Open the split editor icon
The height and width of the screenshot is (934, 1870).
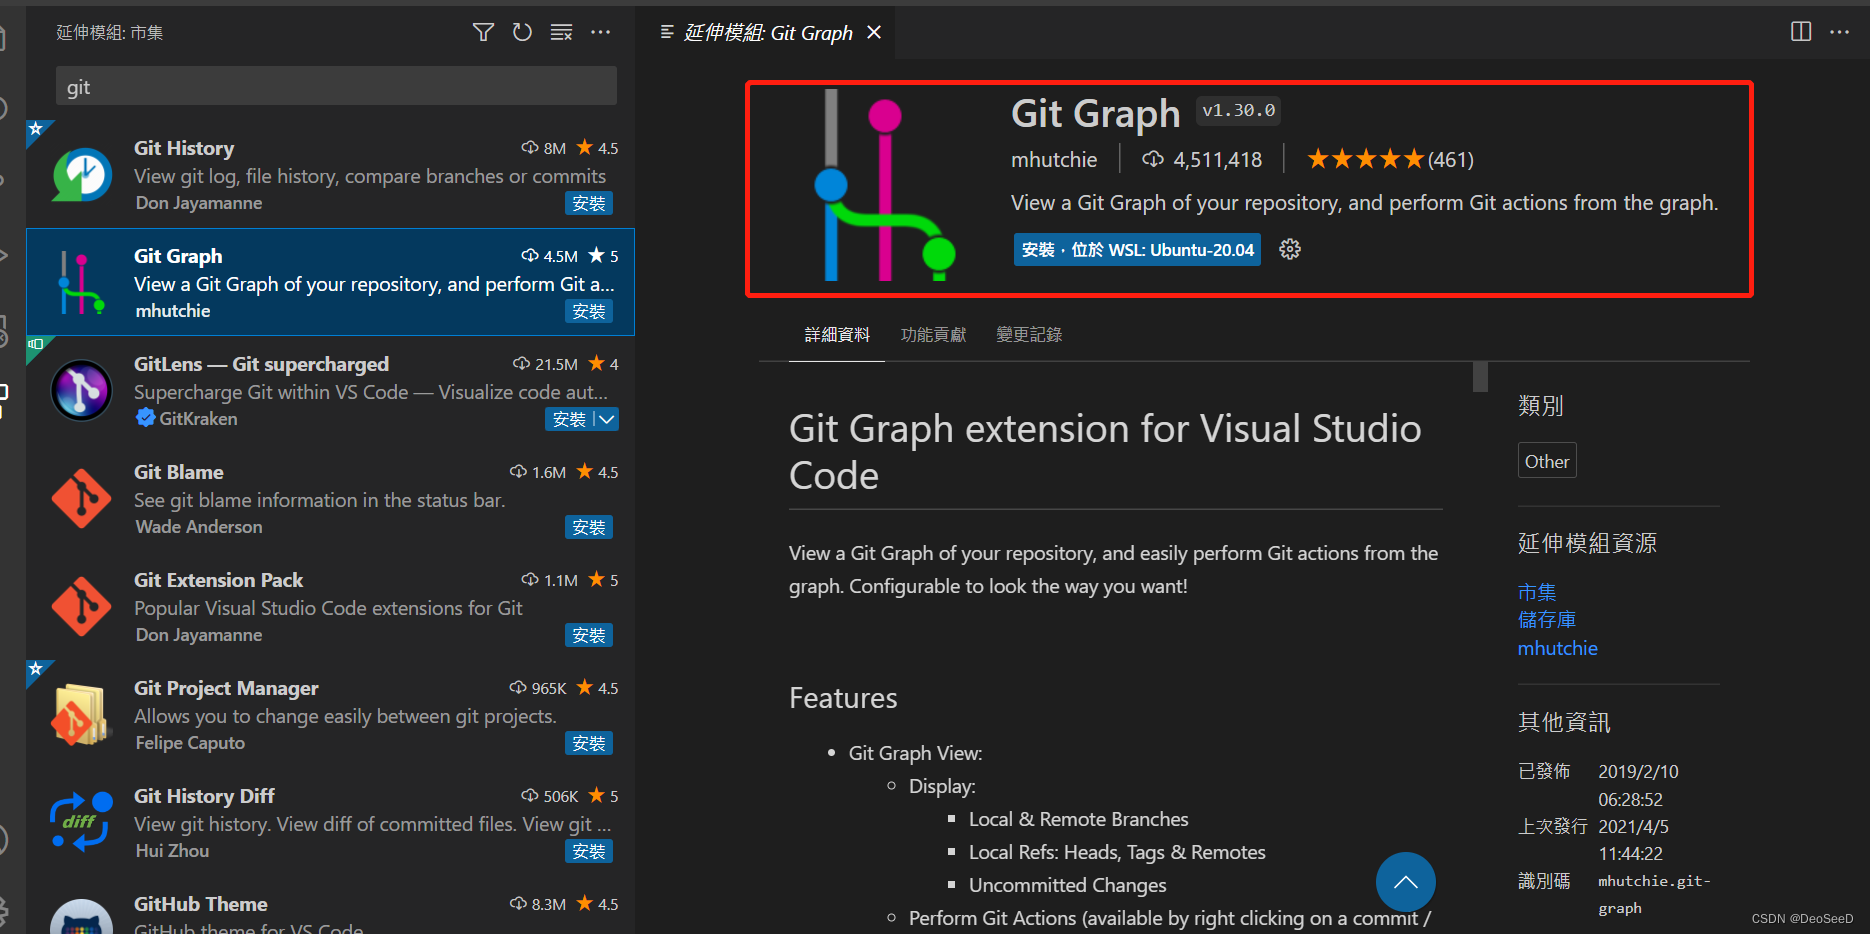(1801, 32)
